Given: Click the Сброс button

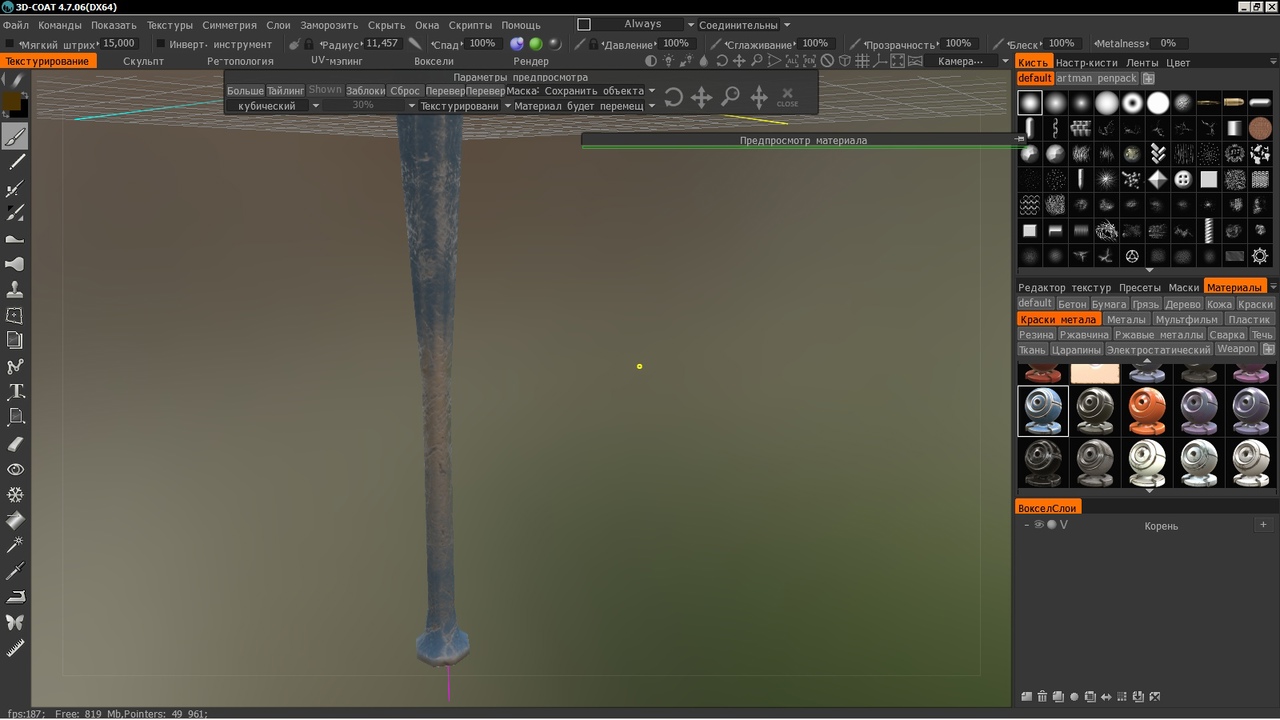Looking at the screenshot, I should click(405, 91).
